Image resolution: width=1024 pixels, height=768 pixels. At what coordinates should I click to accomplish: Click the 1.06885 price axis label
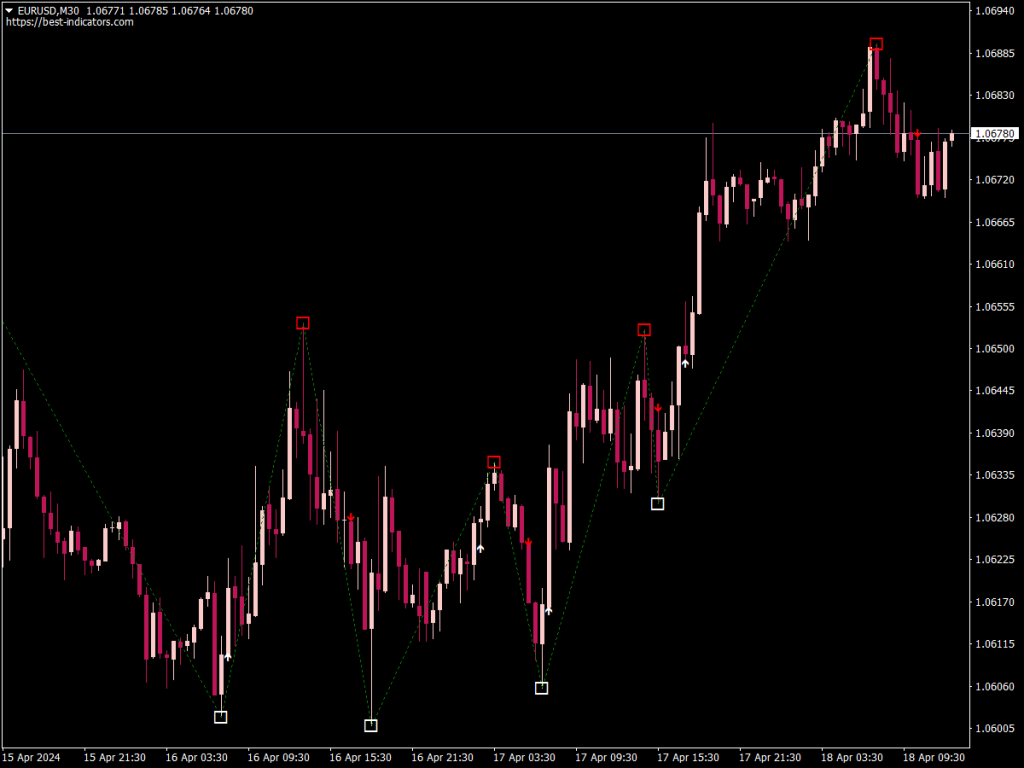(x=995, y=54)
